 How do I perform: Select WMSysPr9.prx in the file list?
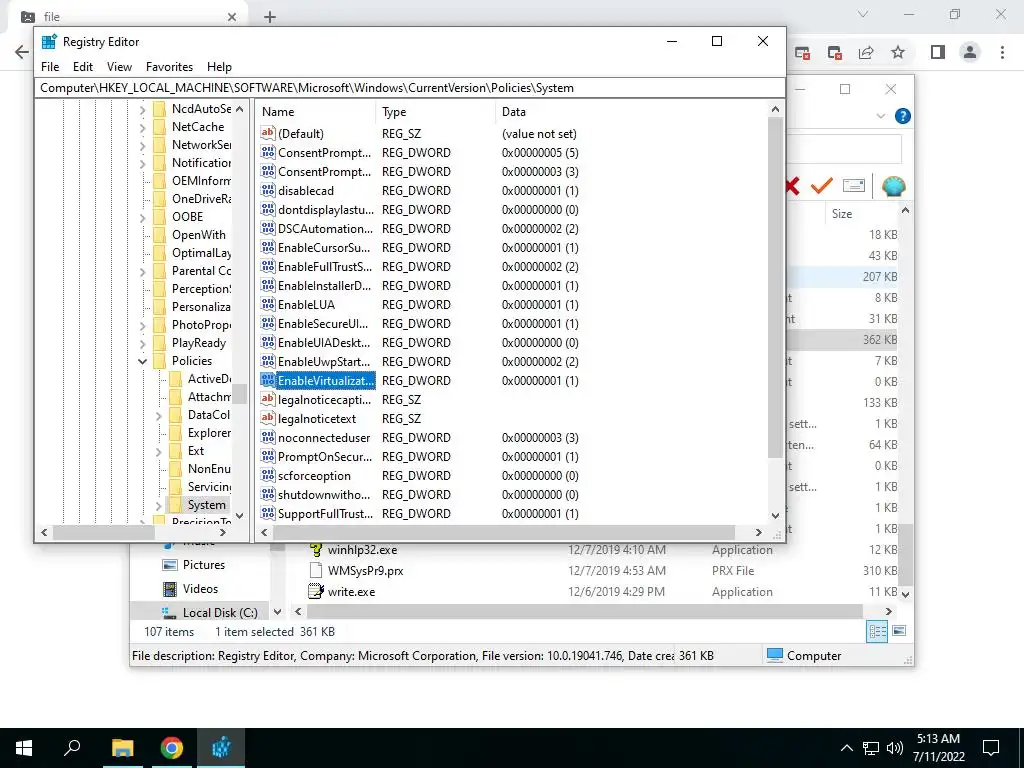point(365,571)
